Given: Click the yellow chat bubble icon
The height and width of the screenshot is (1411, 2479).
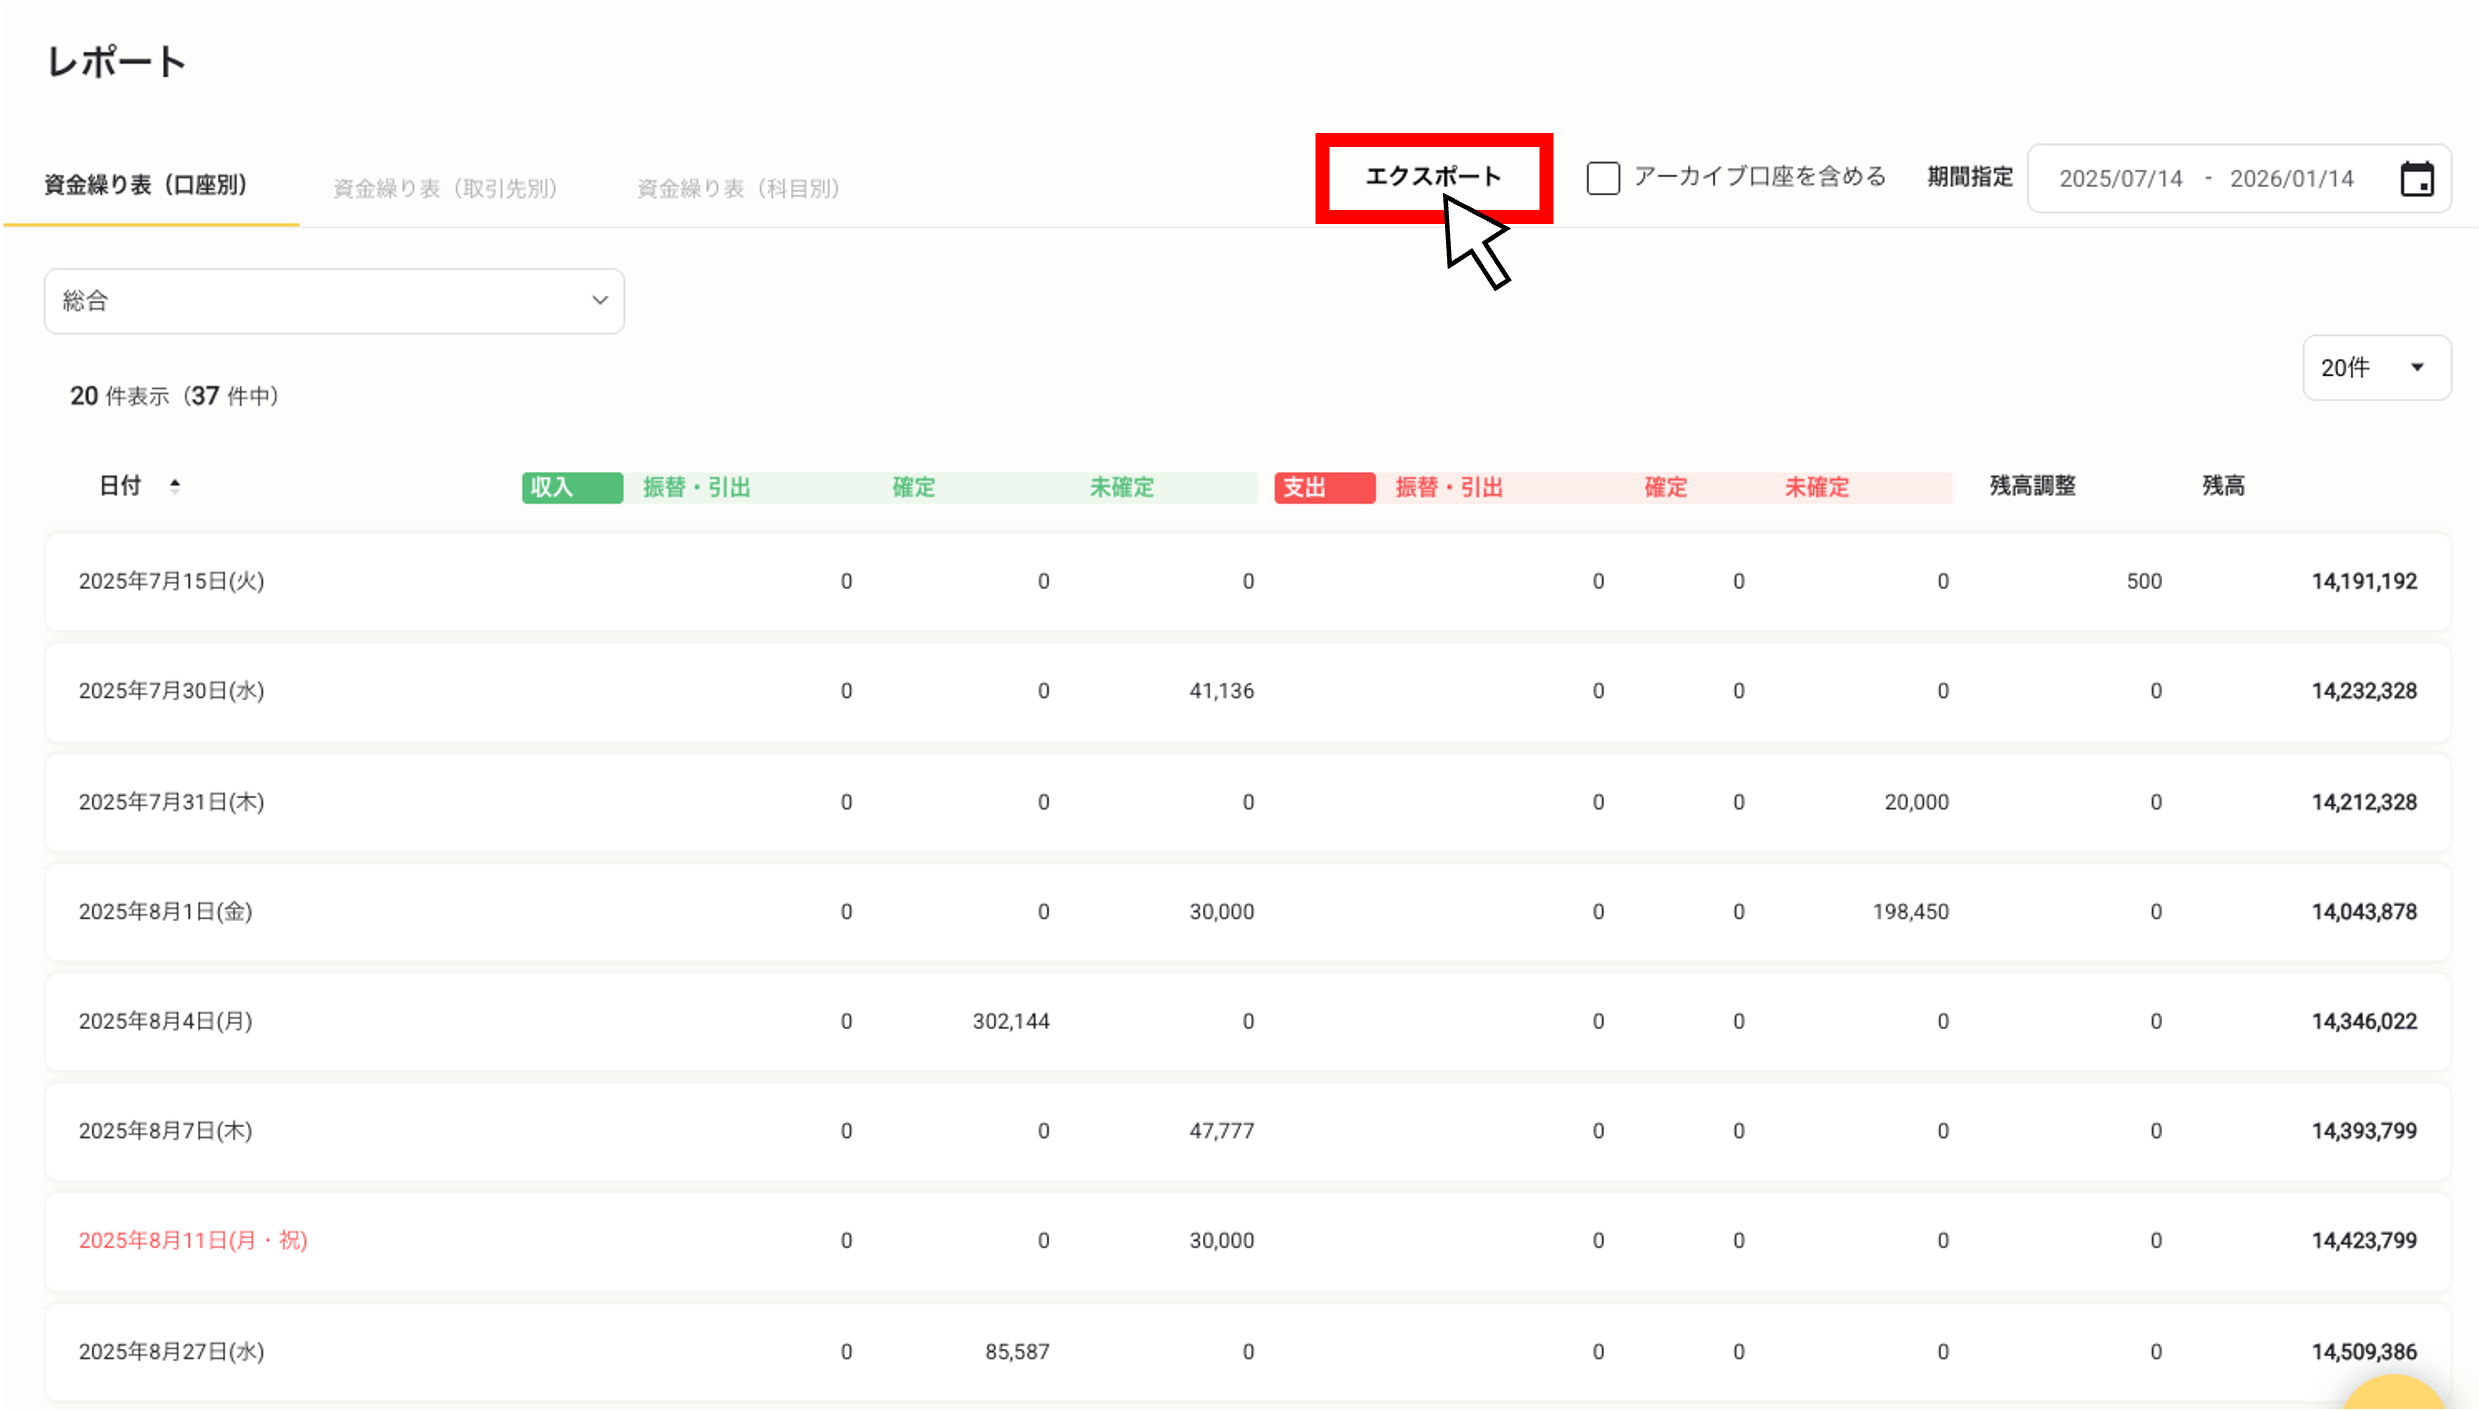Looking at the screenshot, I should 2395,1395.
